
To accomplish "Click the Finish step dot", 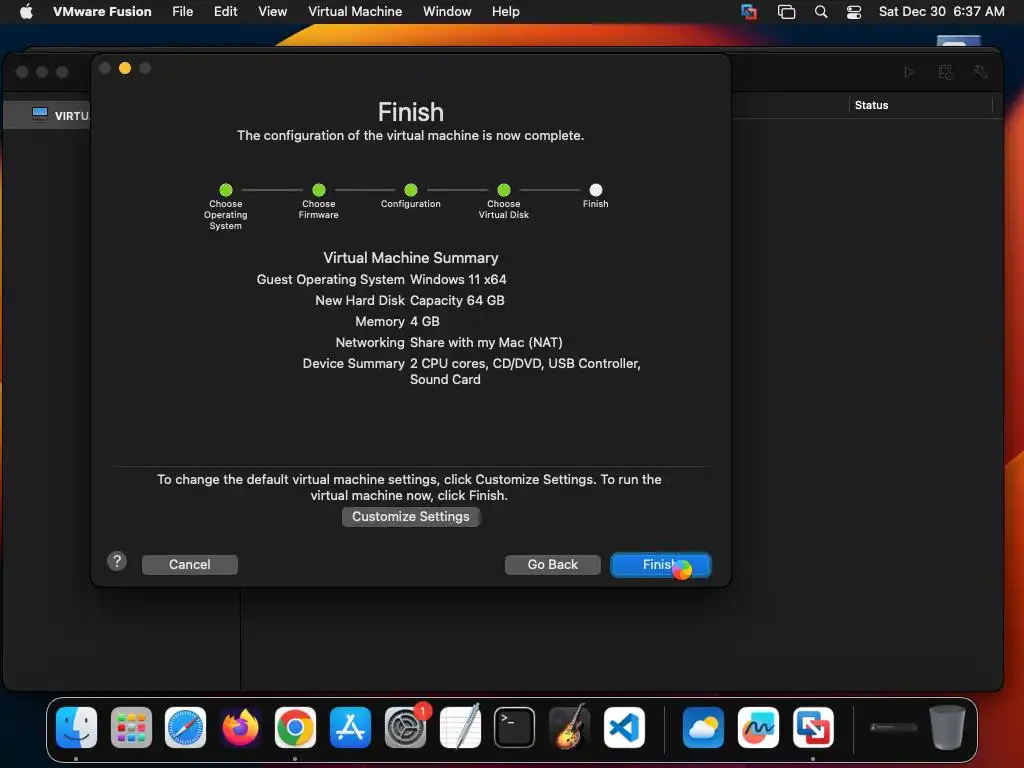I will 596,190.
